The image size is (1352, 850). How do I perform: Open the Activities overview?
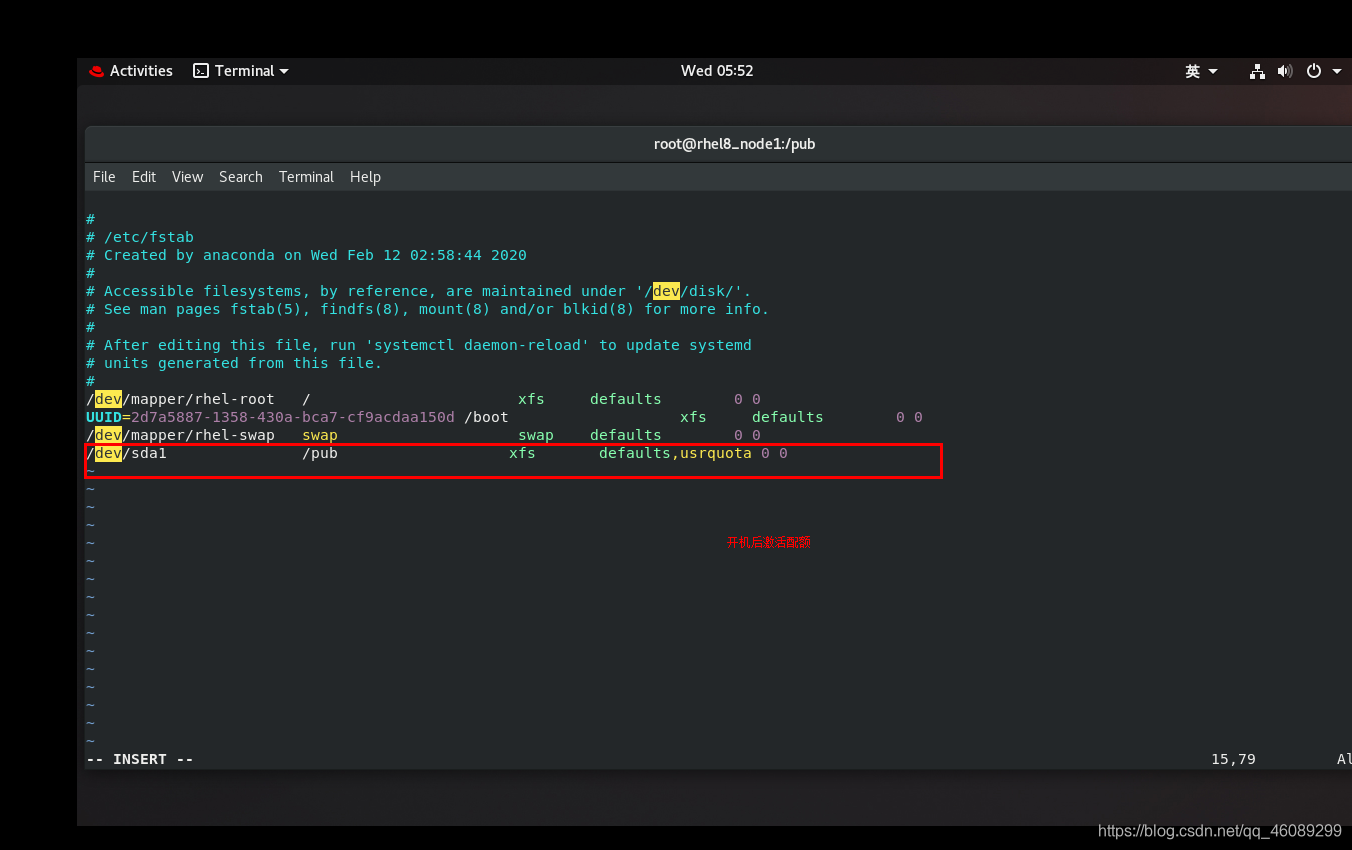[x=141, y=71]
